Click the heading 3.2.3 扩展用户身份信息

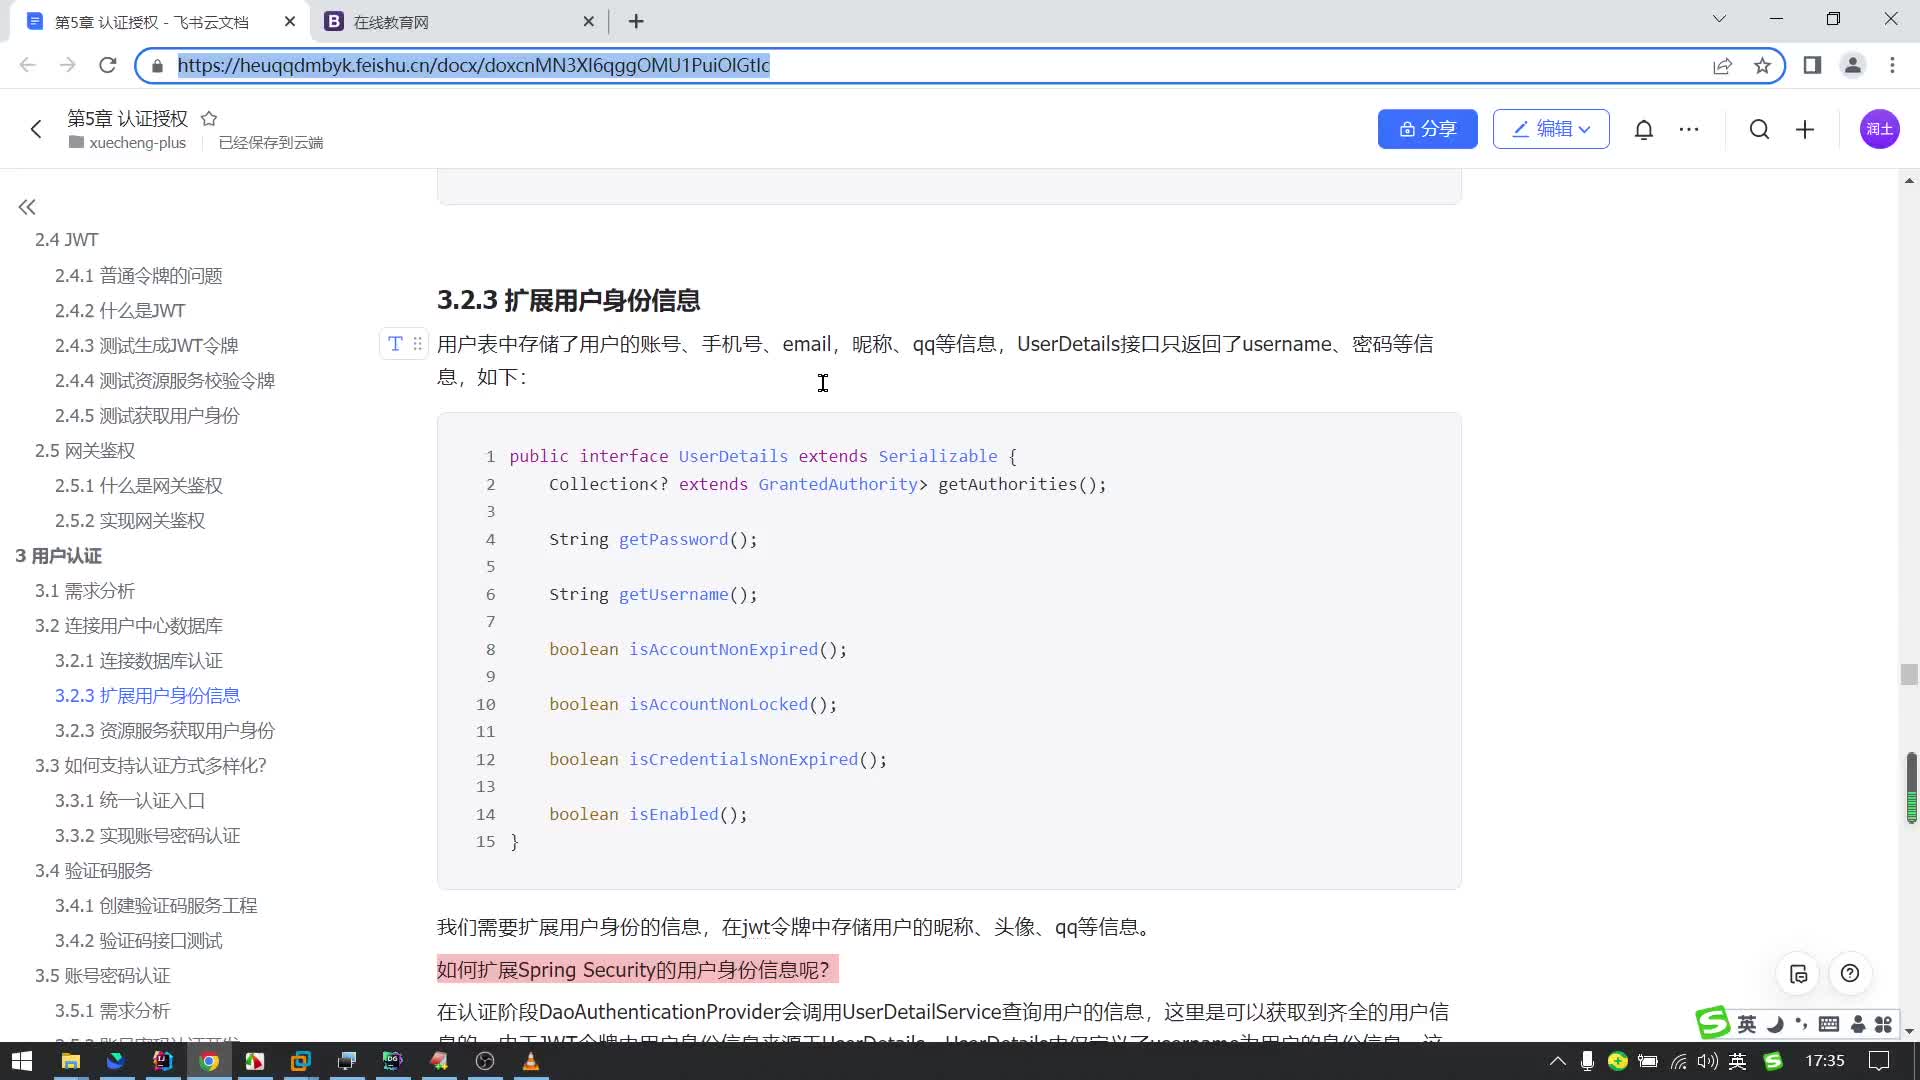[x=568, y=300]
